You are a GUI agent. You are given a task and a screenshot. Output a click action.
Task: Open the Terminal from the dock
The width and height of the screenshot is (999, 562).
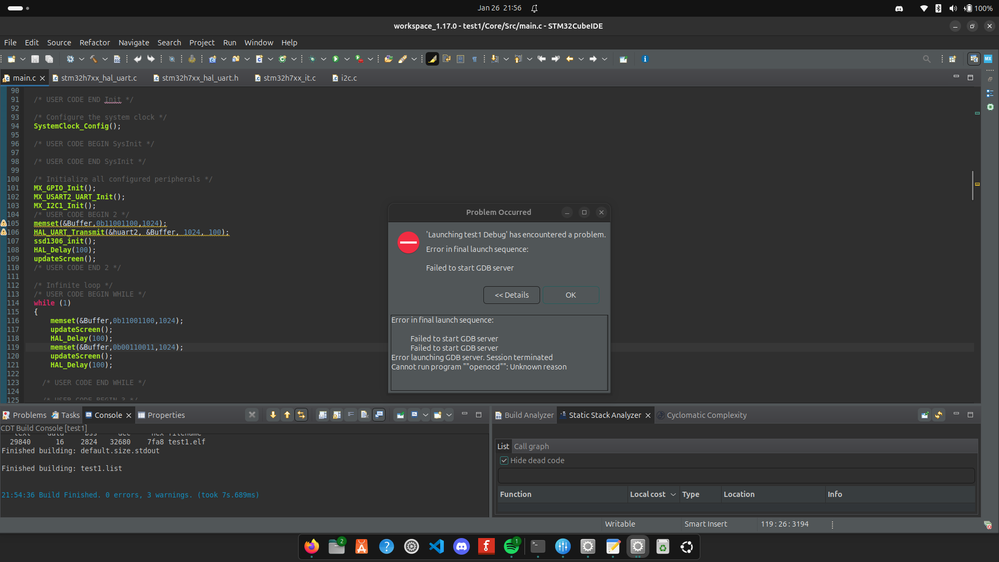coord(538,546)
